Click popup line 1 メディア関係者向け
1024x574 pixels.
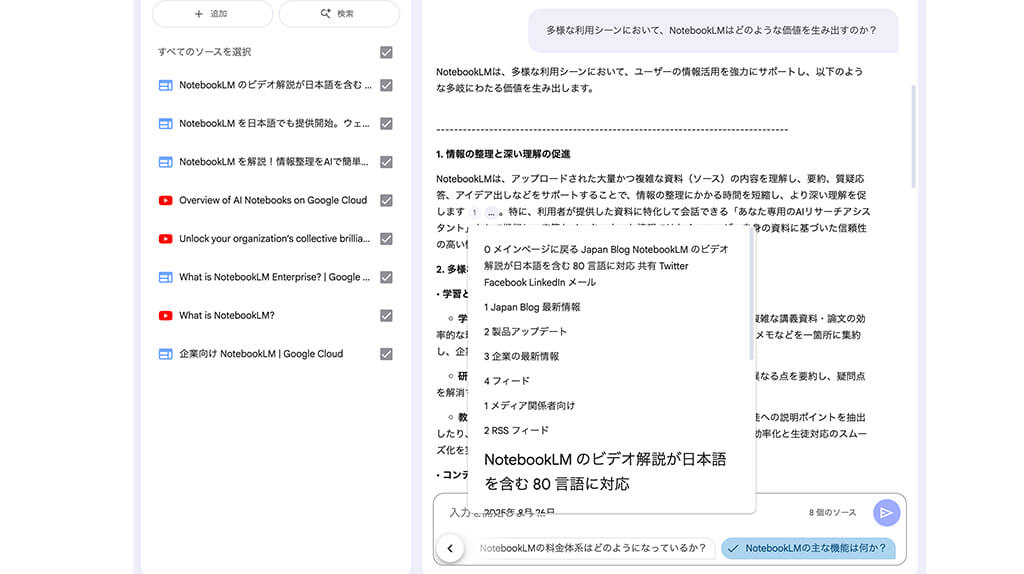pos(529,406)
